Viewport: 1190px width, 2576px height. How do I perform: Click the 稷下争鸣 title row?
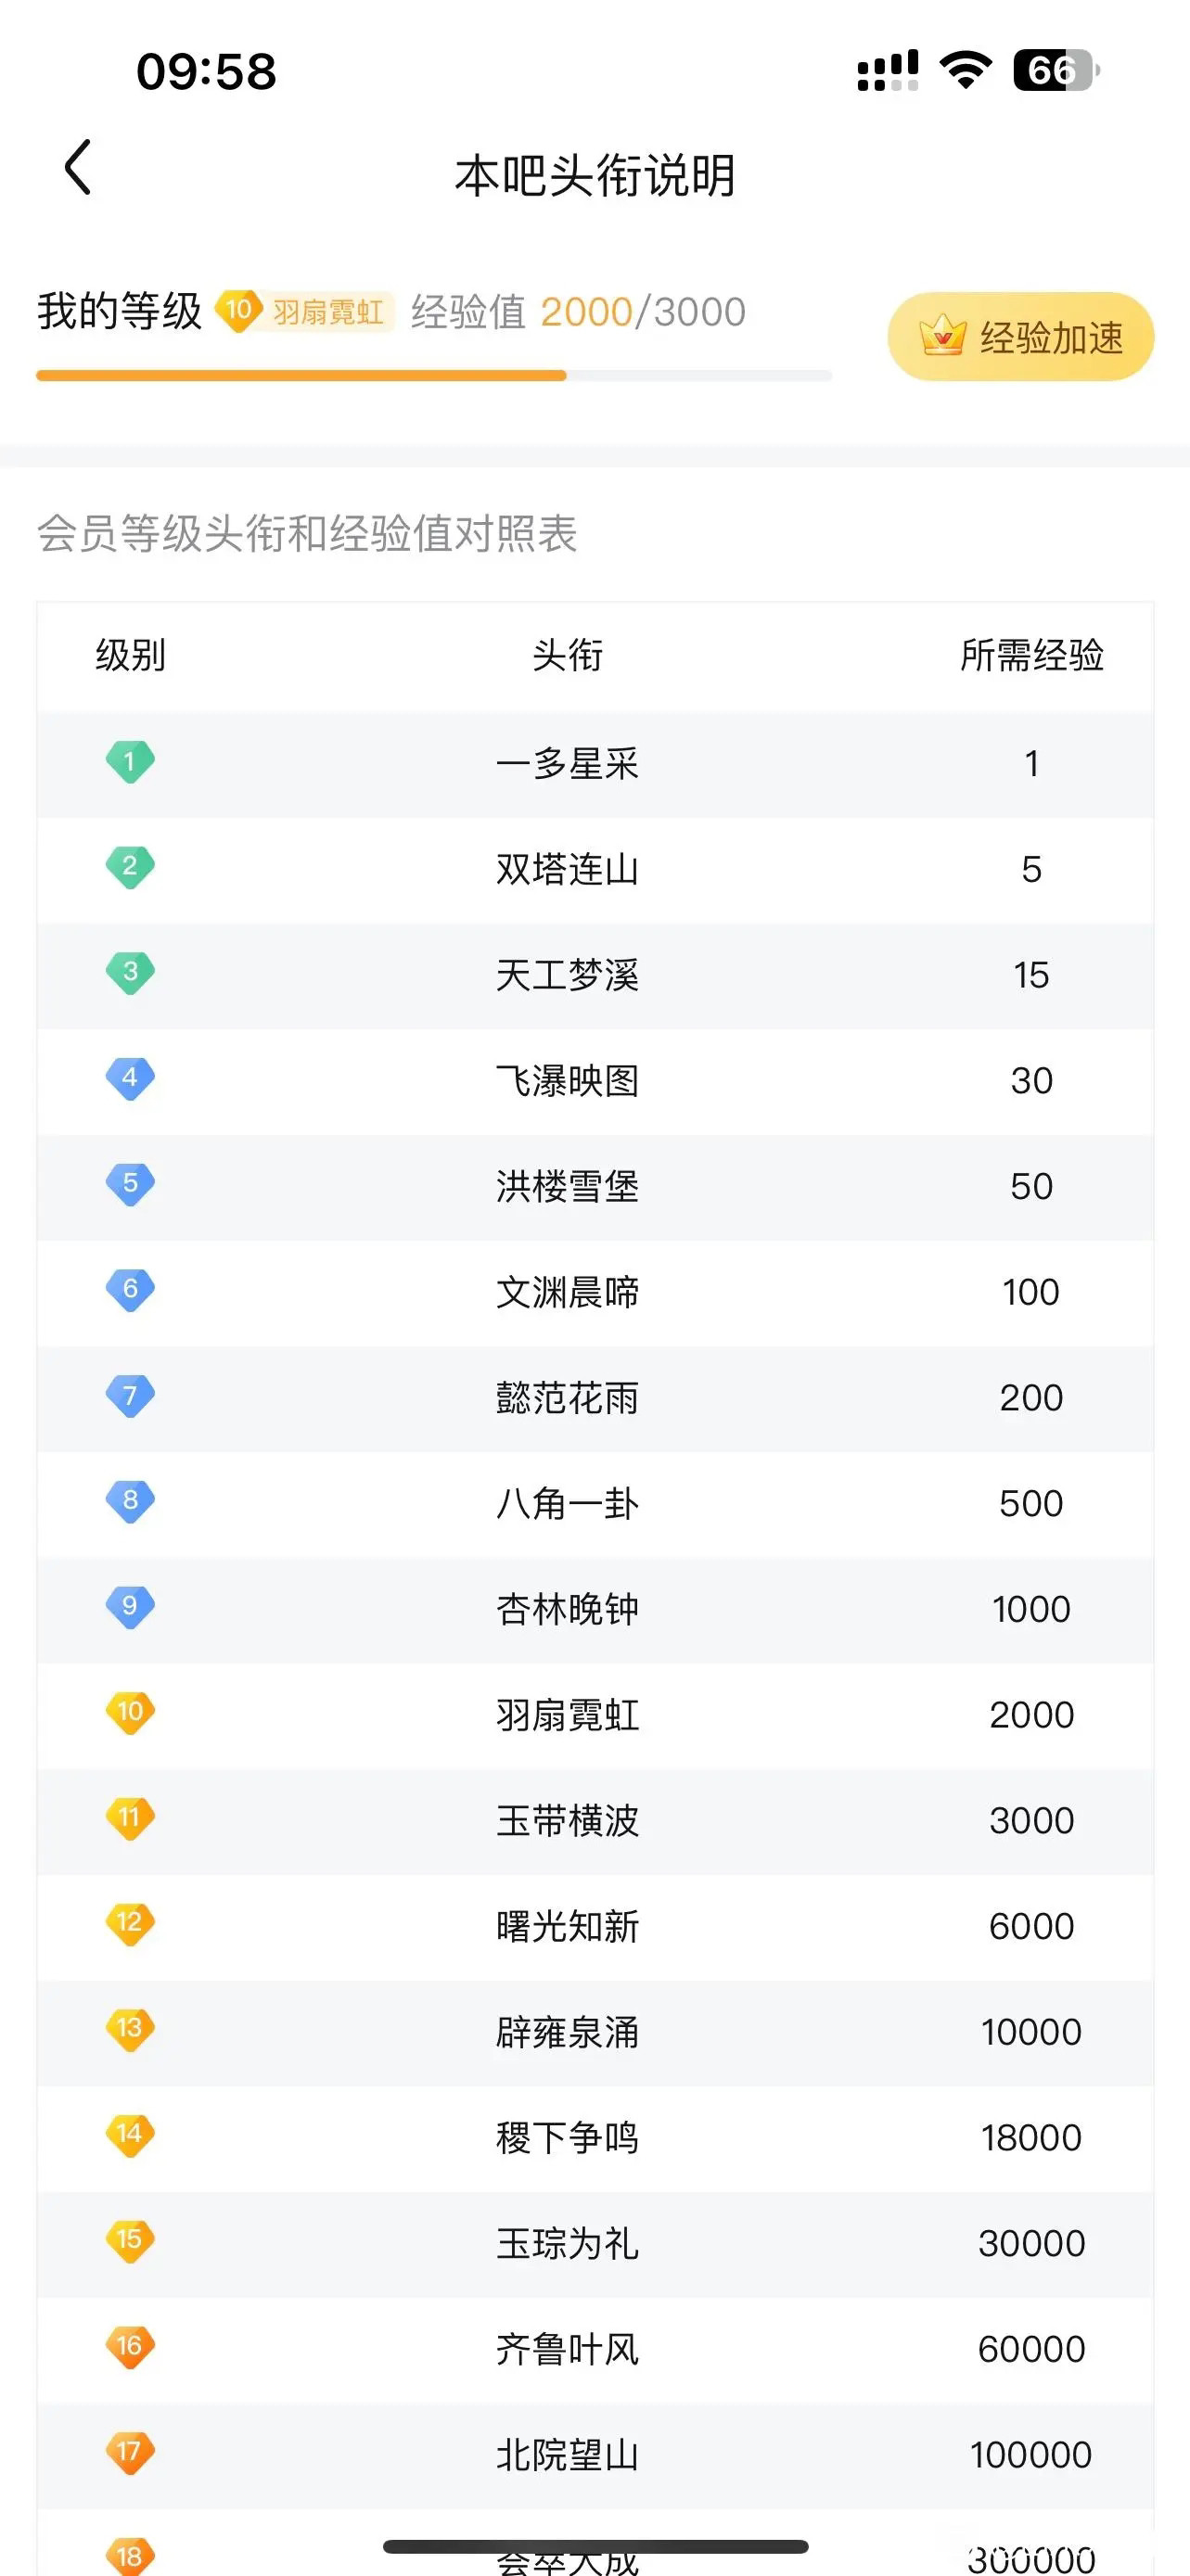click(x=595, y=2138)
